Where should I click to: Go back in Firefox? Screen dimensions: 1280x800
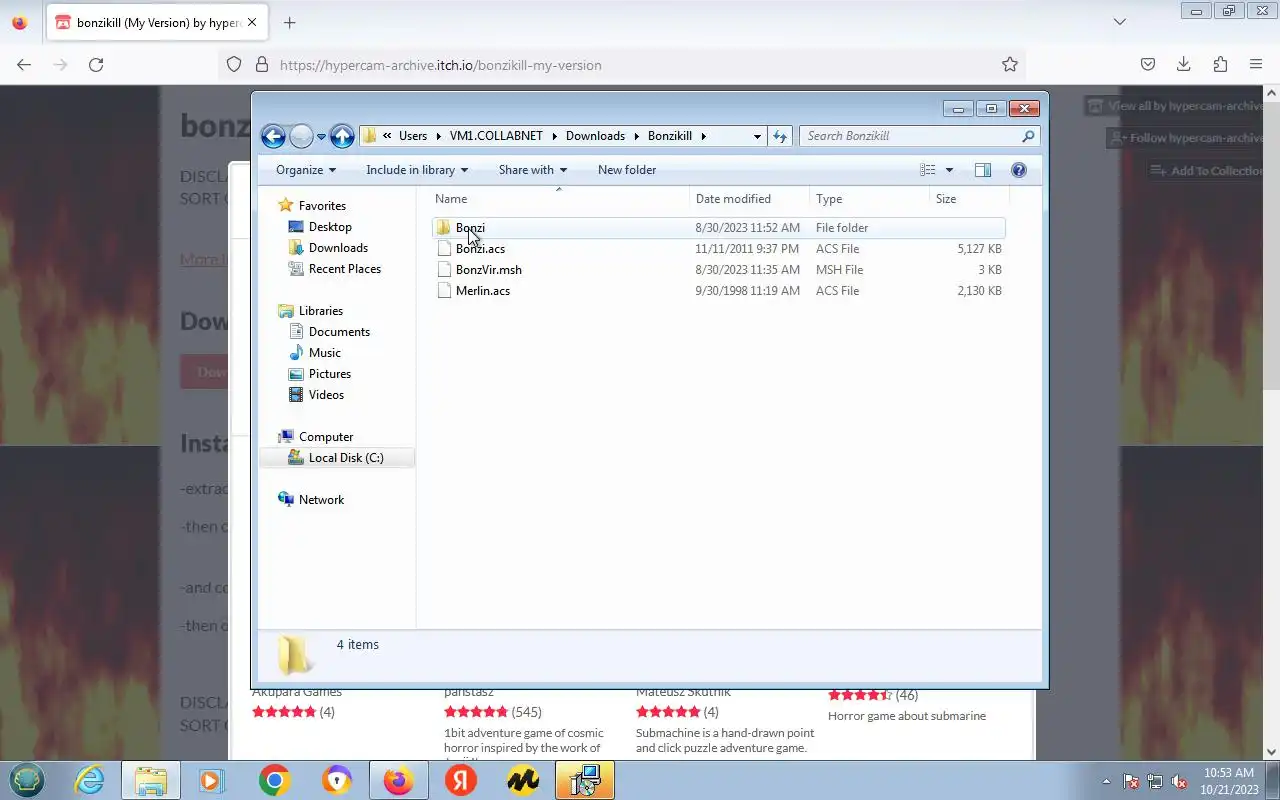[24, 65]
